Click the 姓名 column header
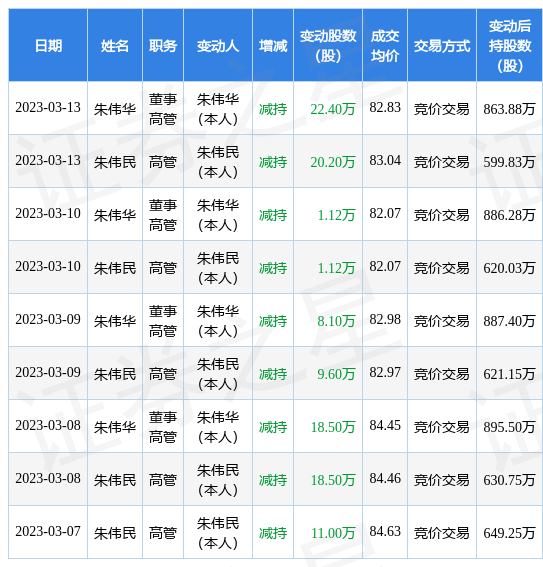The image size is (543, 567). 115,46
